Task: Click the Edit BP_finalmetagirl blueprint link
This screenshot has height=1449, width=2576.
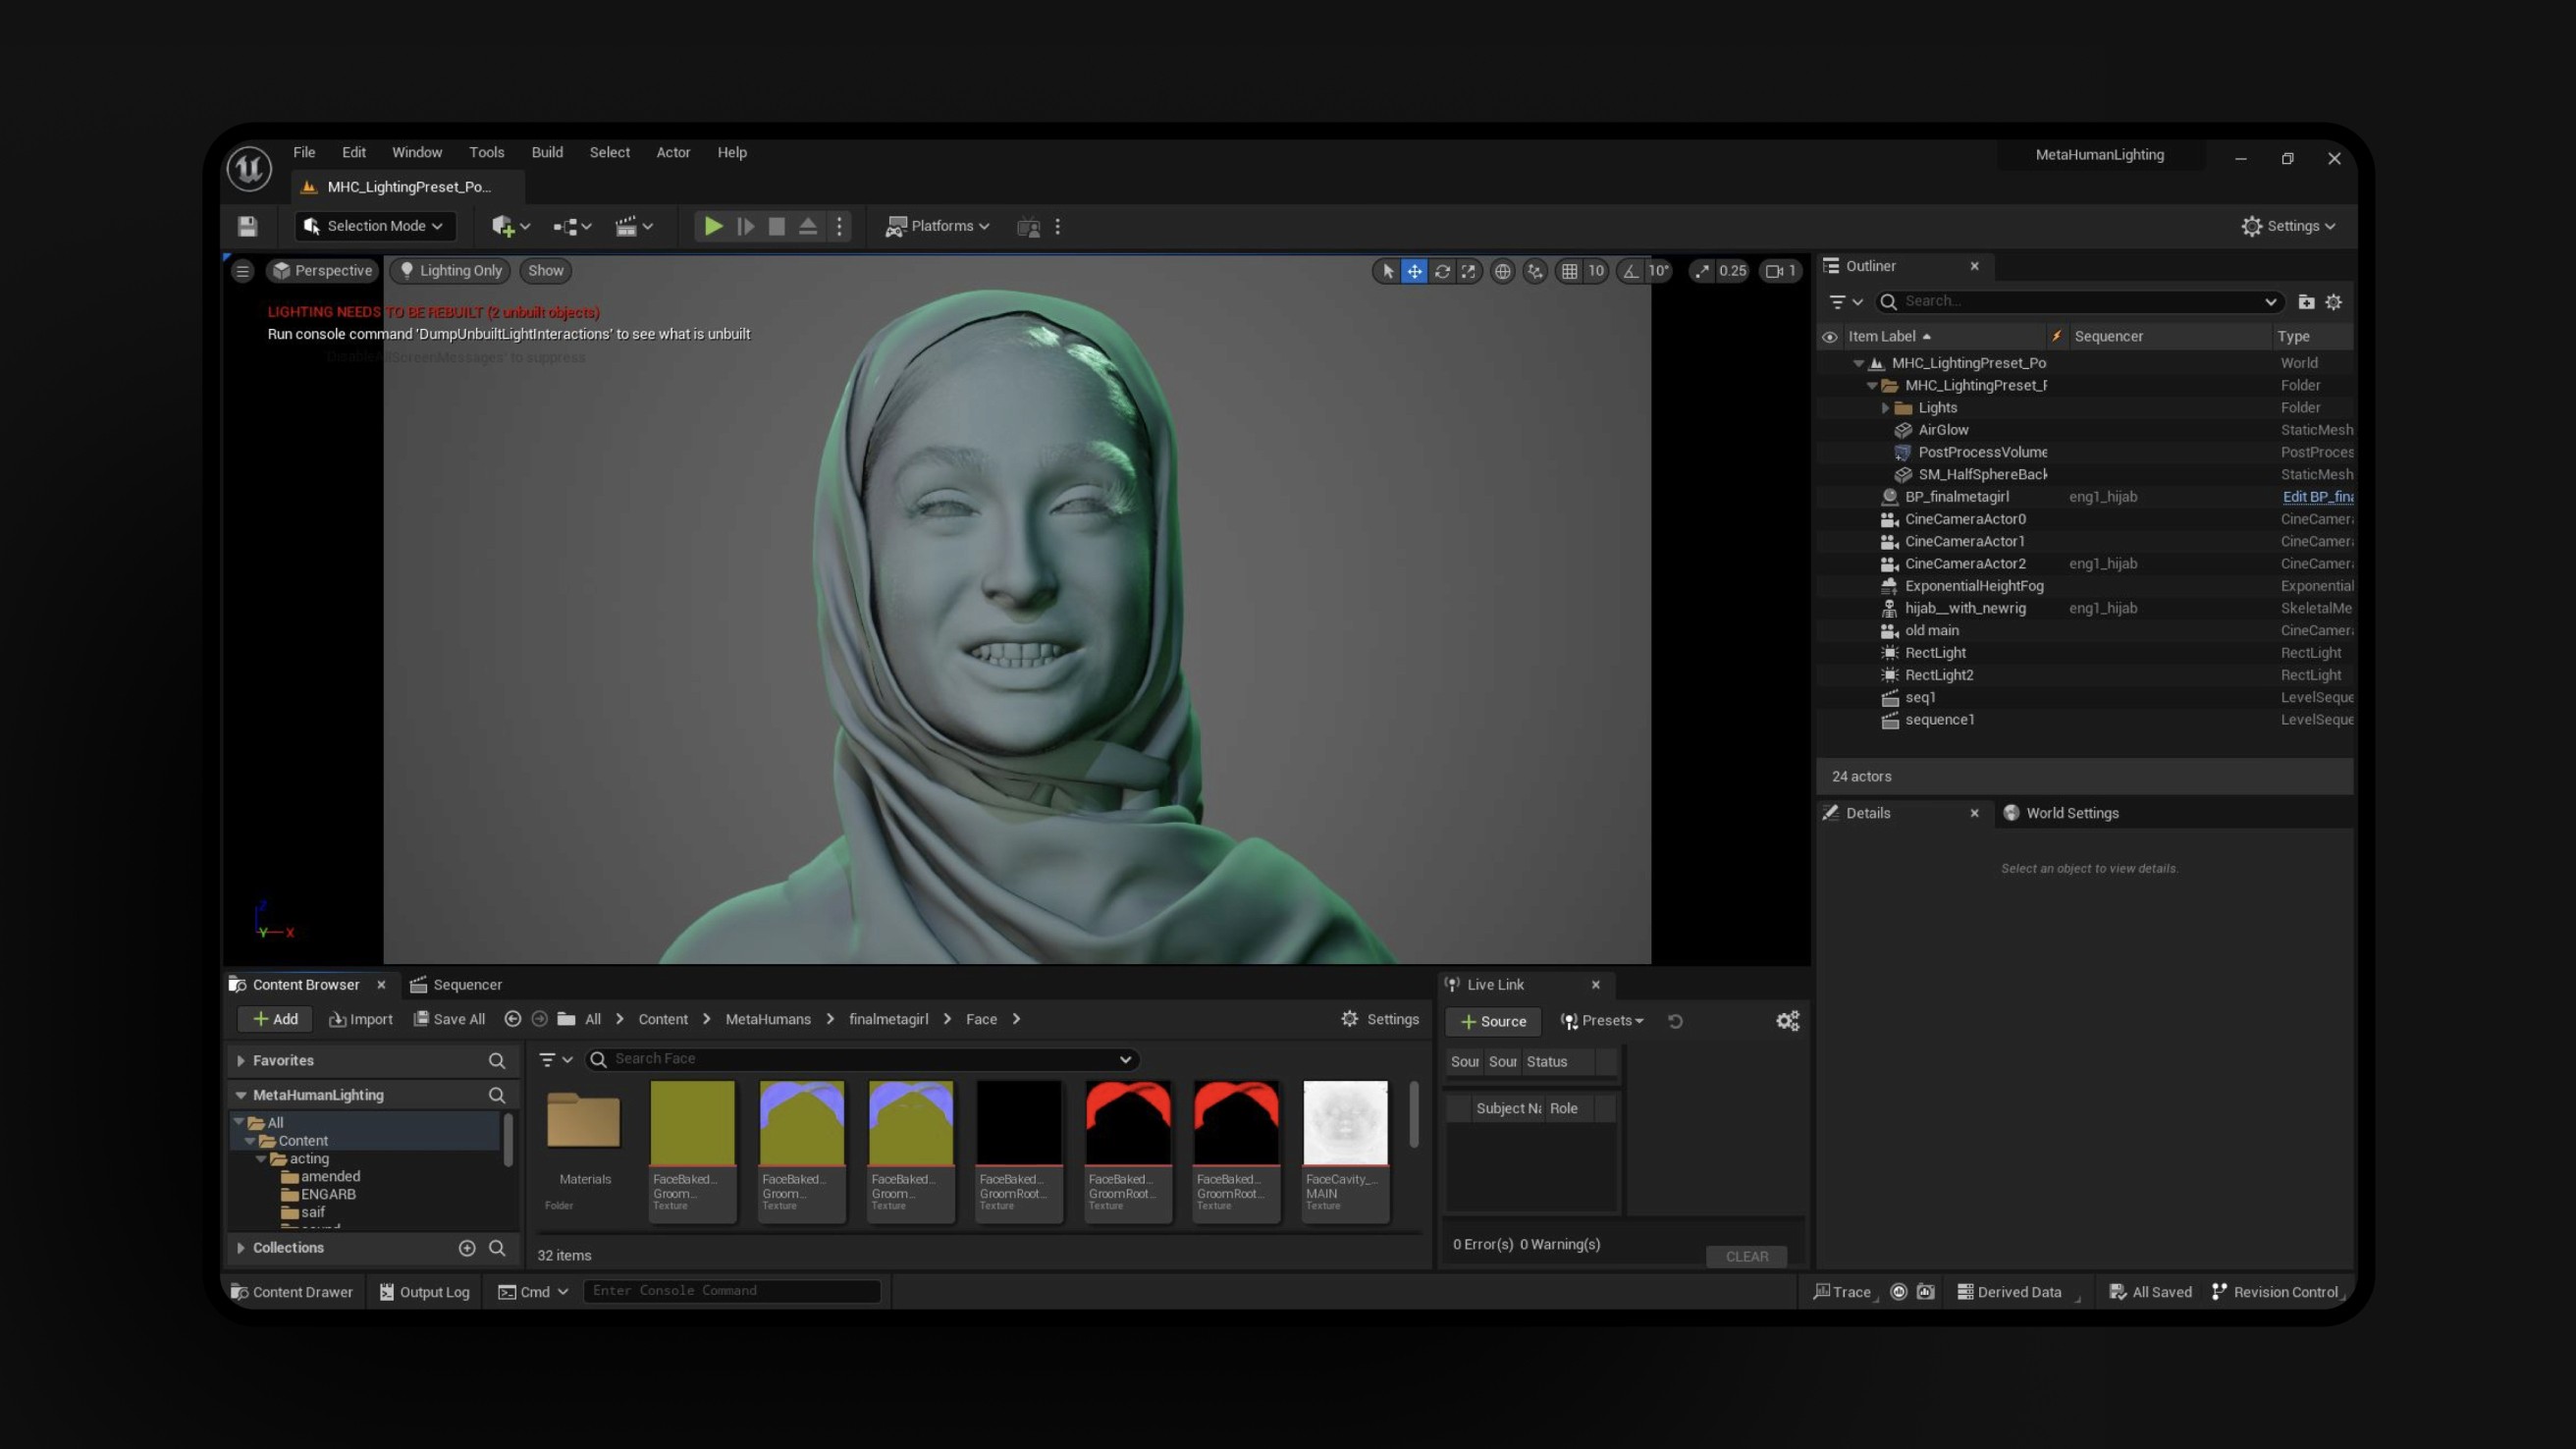Action: (x=2316, y=497)
